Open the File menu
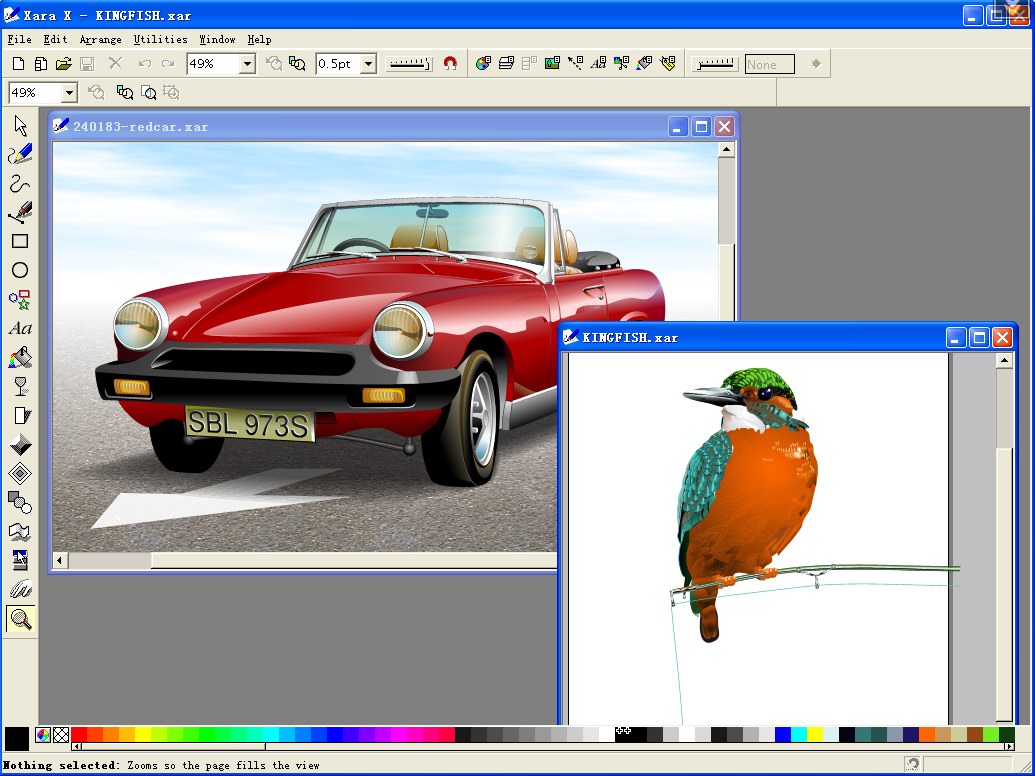The image size is (1035, 776). pyautogui.click(x=19, y=40)
